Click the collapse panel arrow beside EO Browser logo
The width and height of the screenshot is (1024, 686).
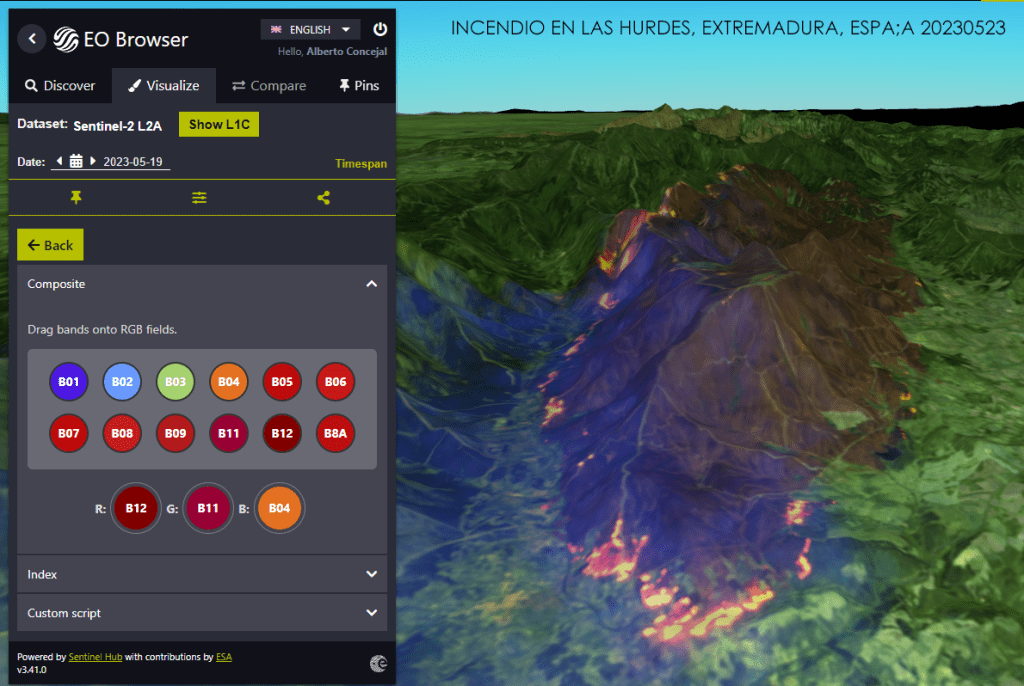pyautogui.click(x=32, y=39)
